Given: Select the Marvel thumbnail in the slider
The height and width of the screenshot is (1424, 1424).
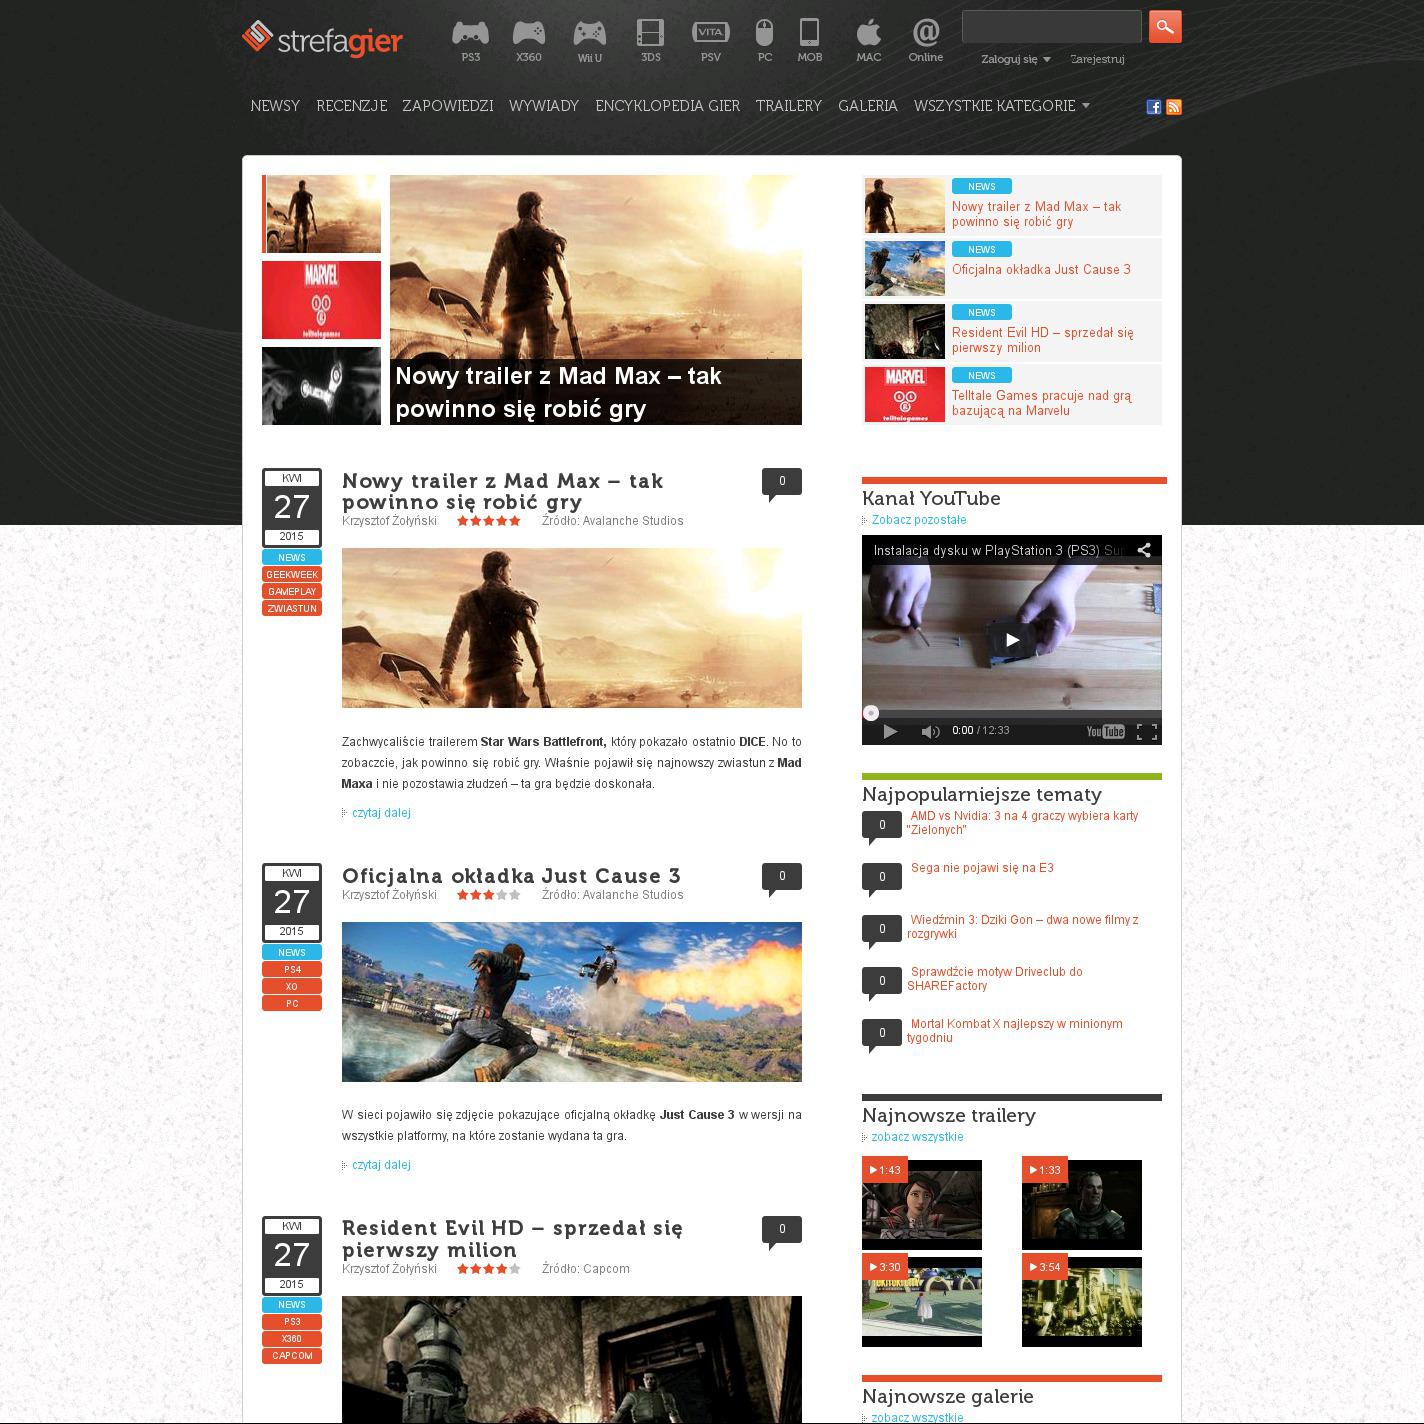Looking at the screenshot, I should (321, 300).
